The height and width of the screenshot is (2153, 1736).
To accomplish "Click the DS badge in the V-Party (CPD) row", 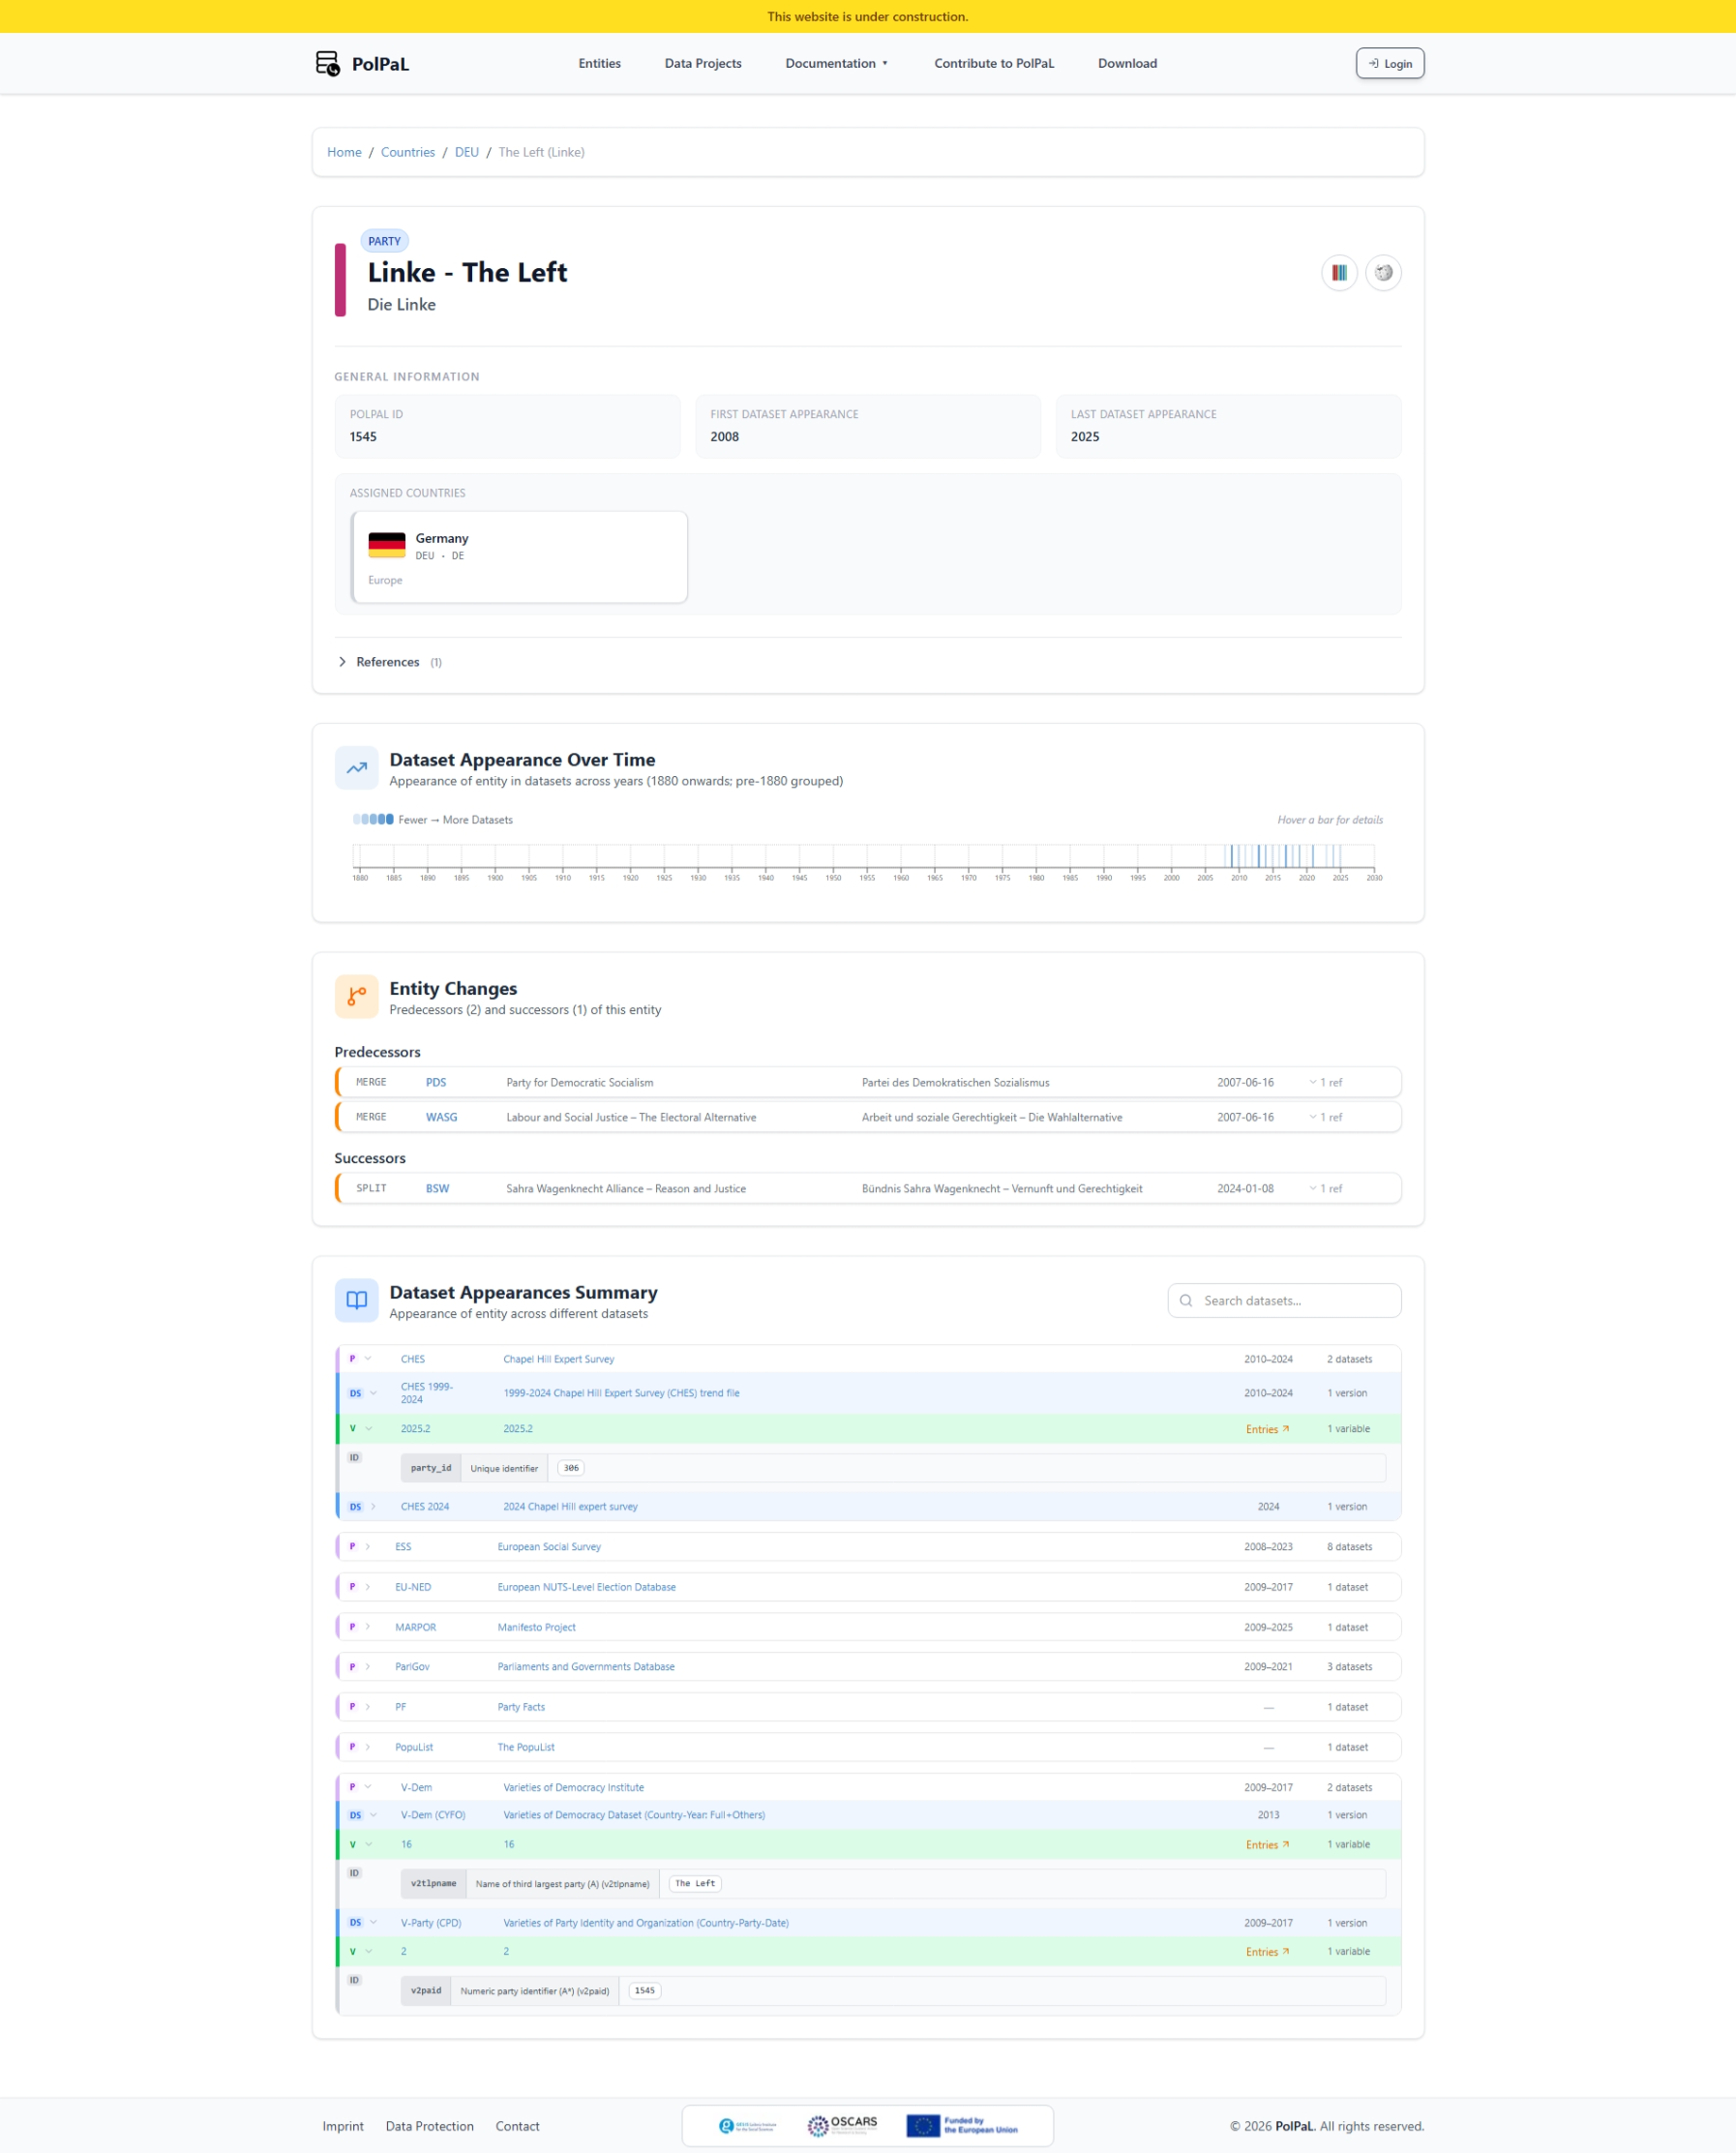I will tap(355, 1923).
